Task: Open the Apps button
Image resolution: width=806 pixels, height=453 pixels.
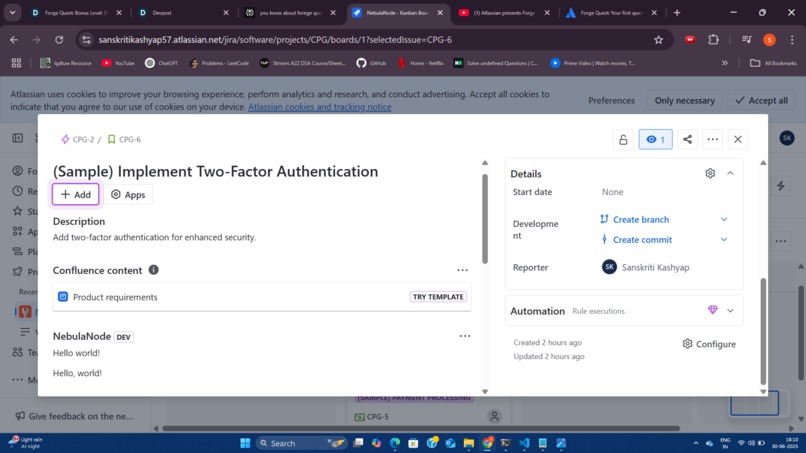Action: coord(128,194)
